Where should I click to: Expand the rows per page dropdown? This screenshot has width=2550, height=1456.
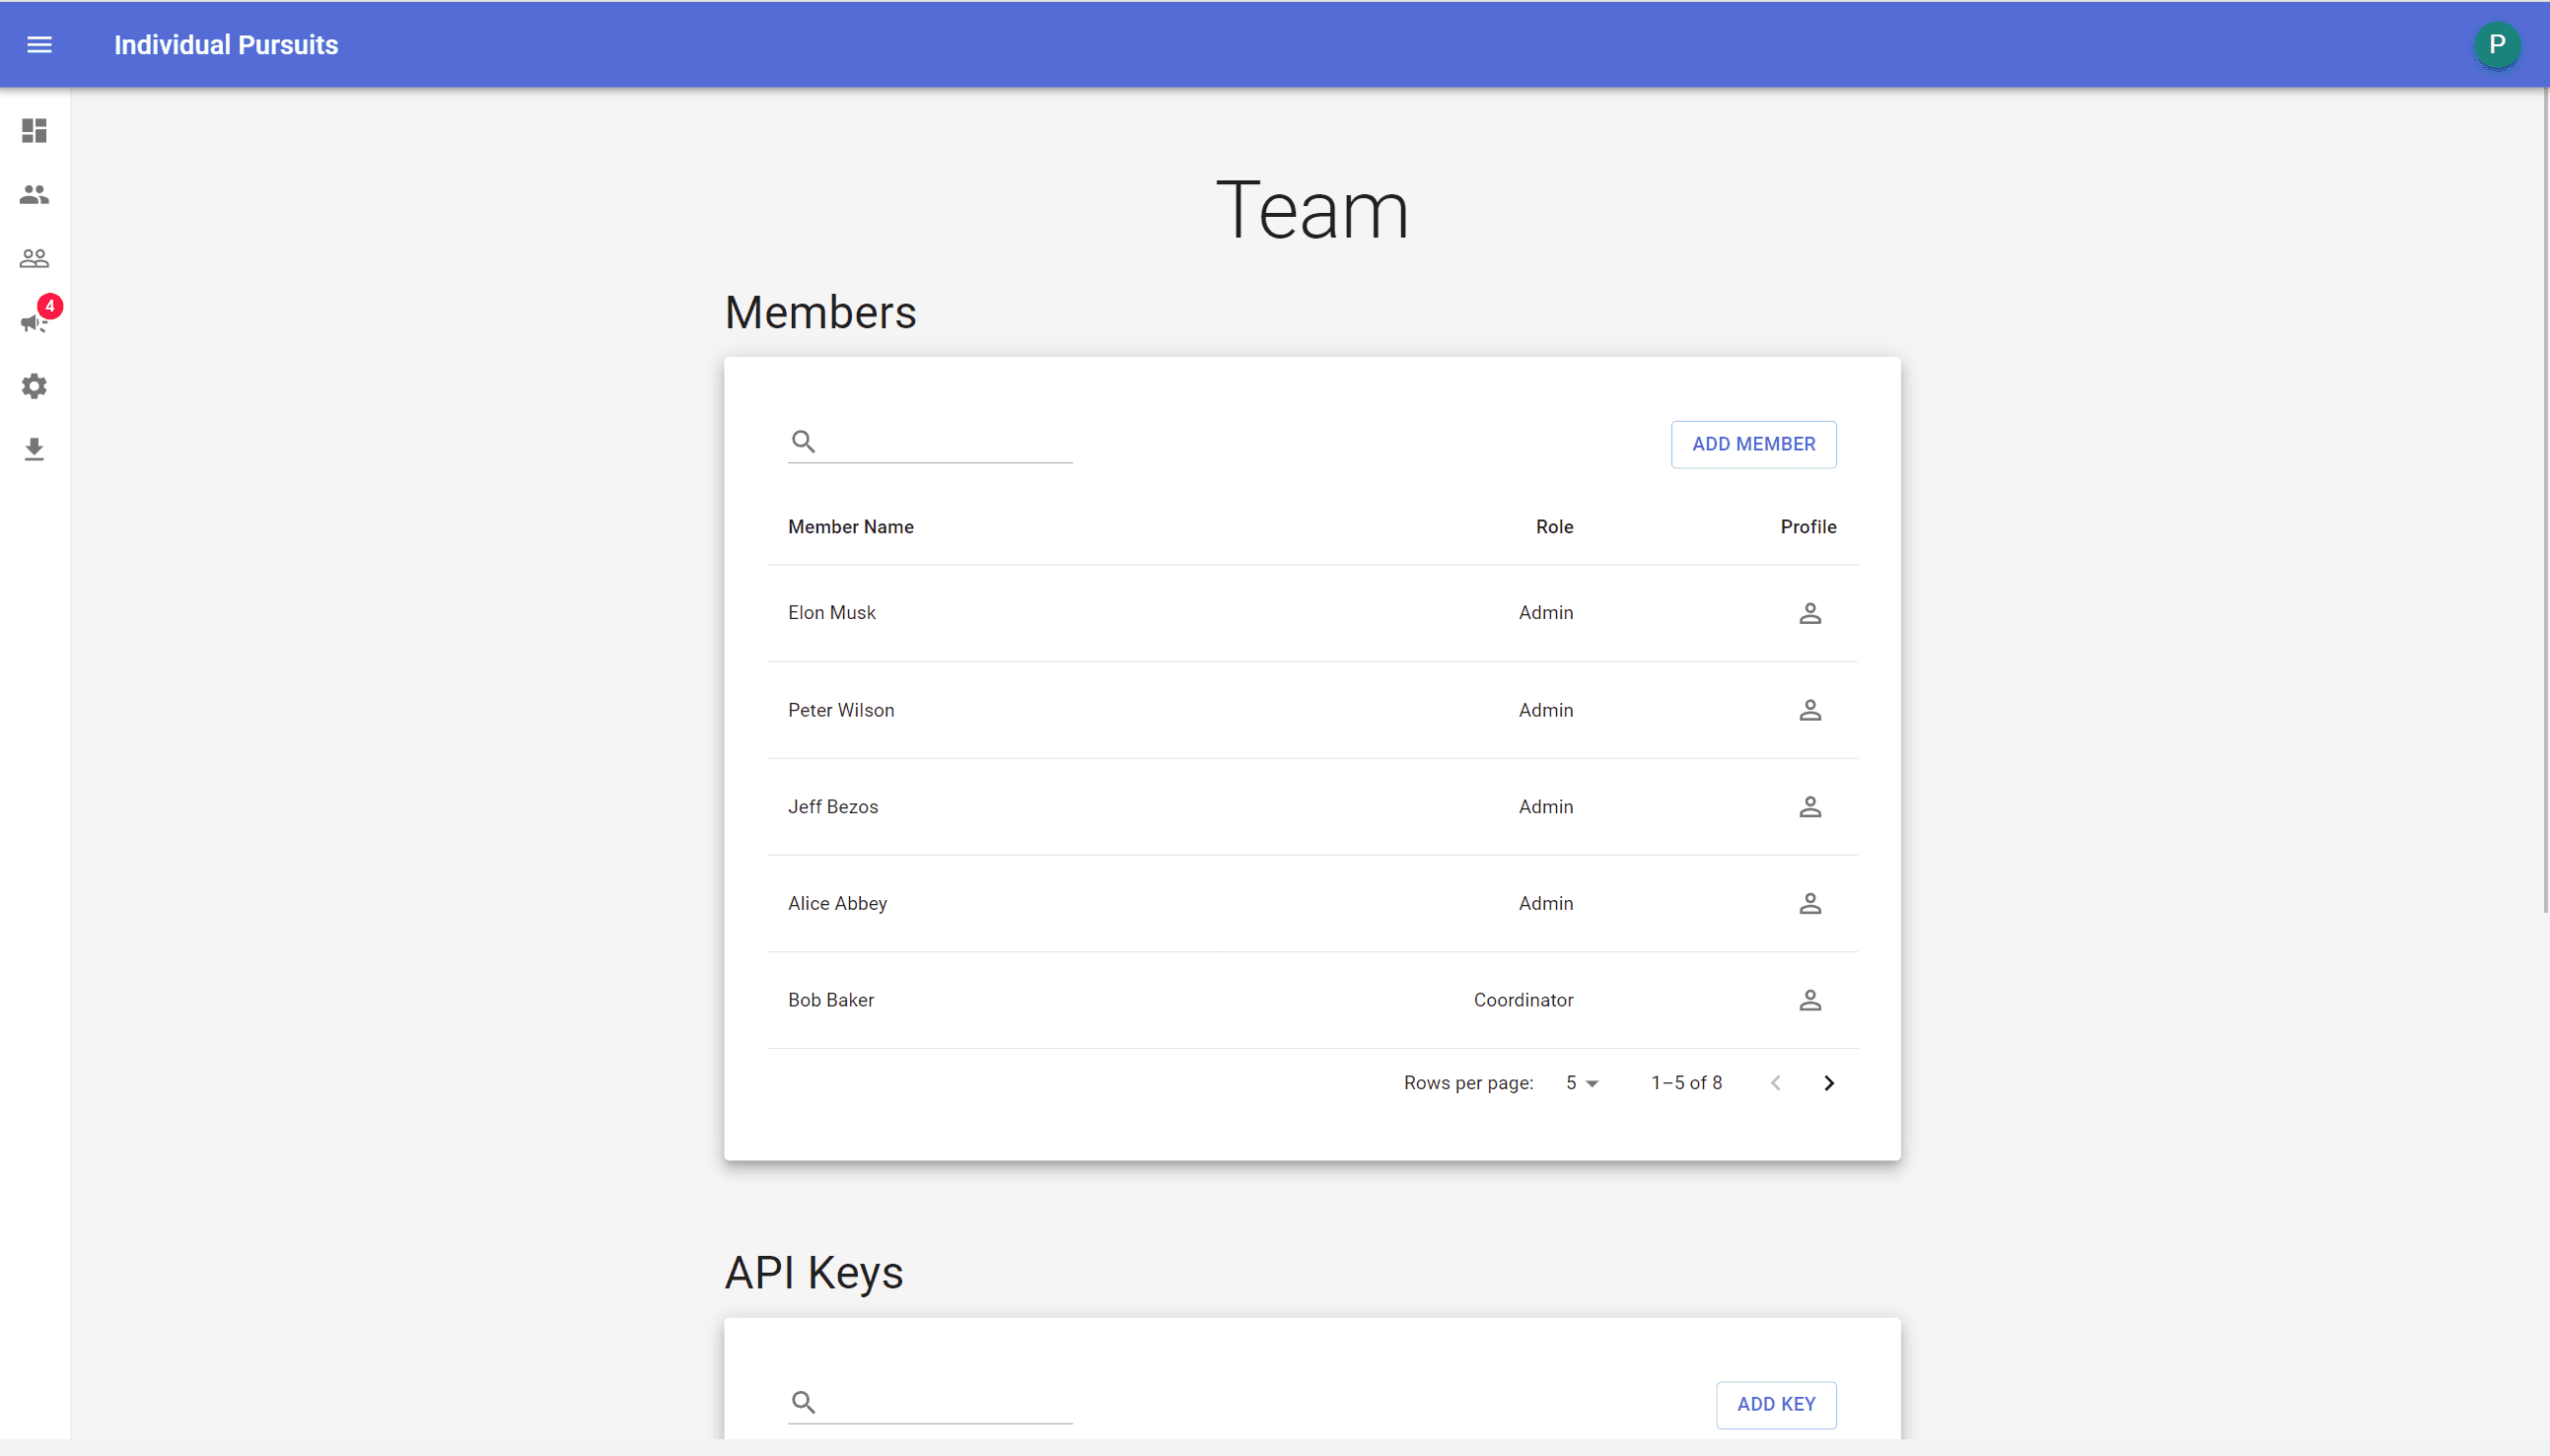(x=1582, y=1083)
